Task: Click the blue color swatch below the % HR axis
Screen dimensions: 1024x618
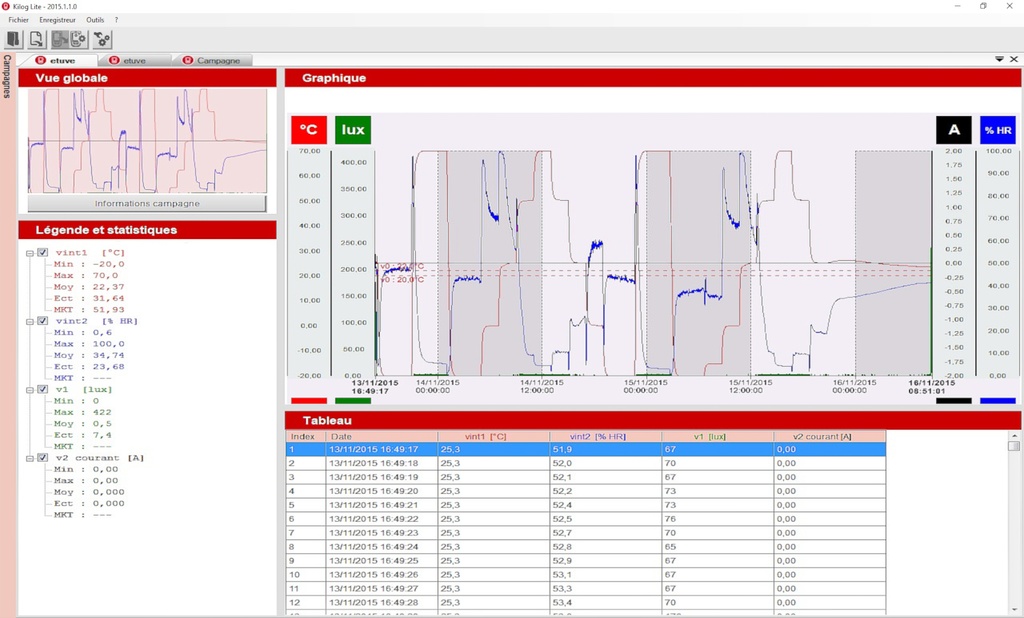Action: click(x=998, y=400)
